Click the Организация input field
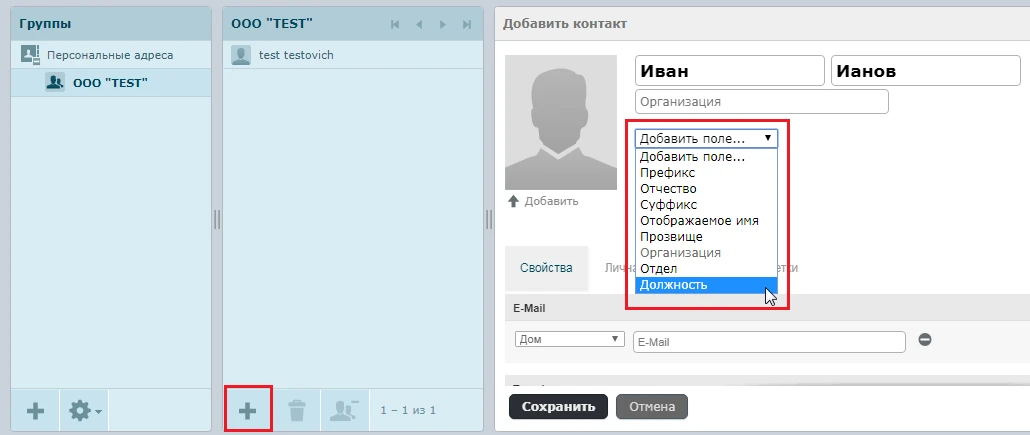This screenshot has height=435, width=1030. [761, 102]
